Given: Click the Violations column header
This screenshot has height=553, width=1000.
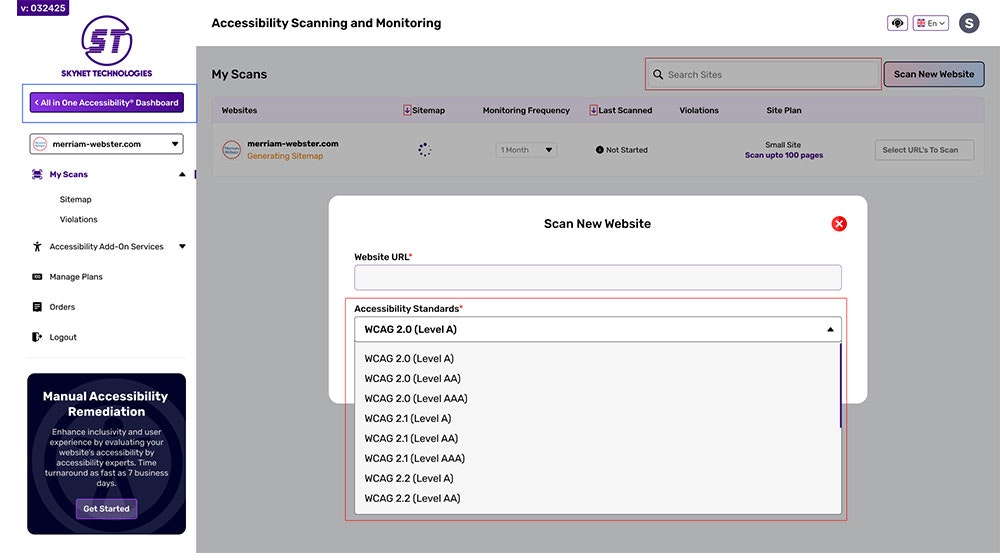Looking at the screenshot, I should tap(699, 110).
